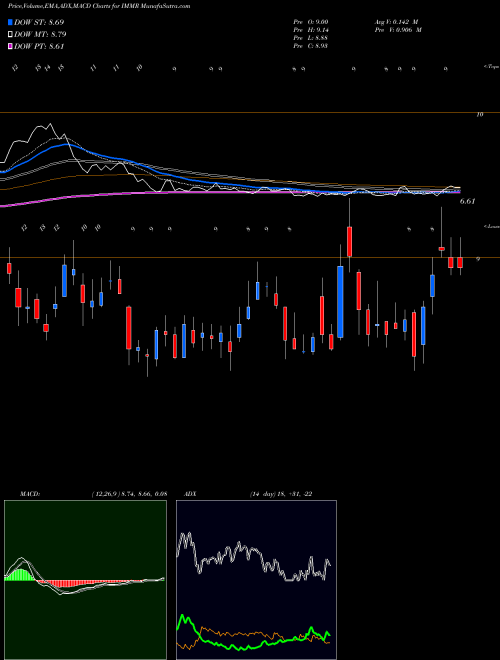
Task: Click the 'Pre L: 8.88' value
Action: click(x=311, y=38)
